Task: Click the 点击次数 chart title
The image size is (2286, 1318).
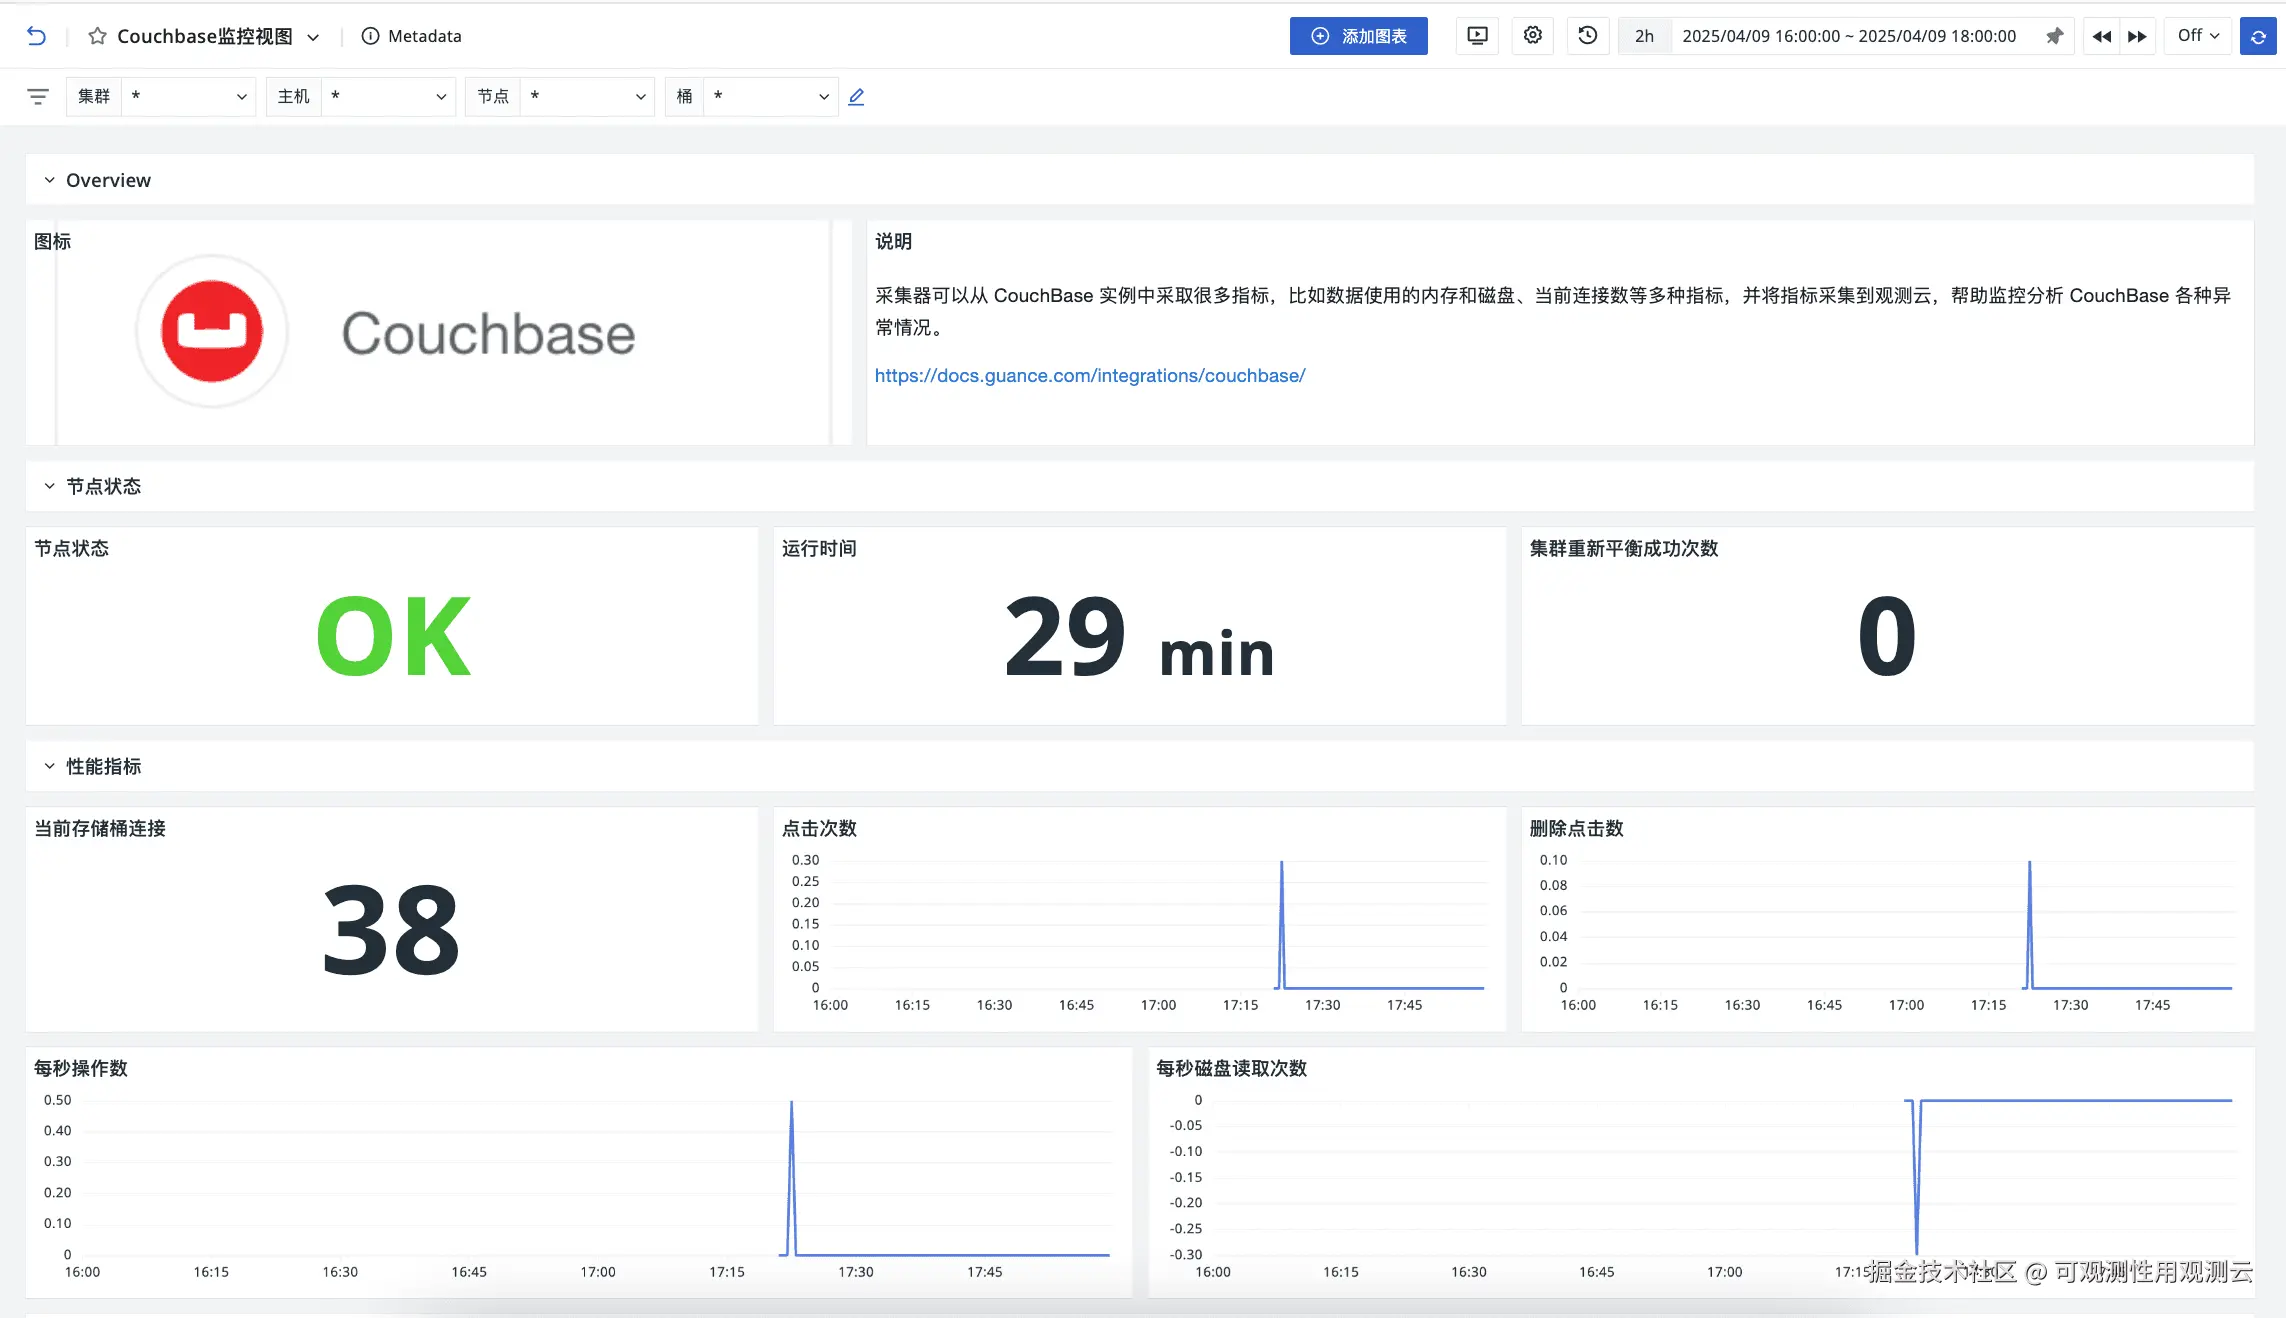Action: pyautogui.click(x=819, y=828)
